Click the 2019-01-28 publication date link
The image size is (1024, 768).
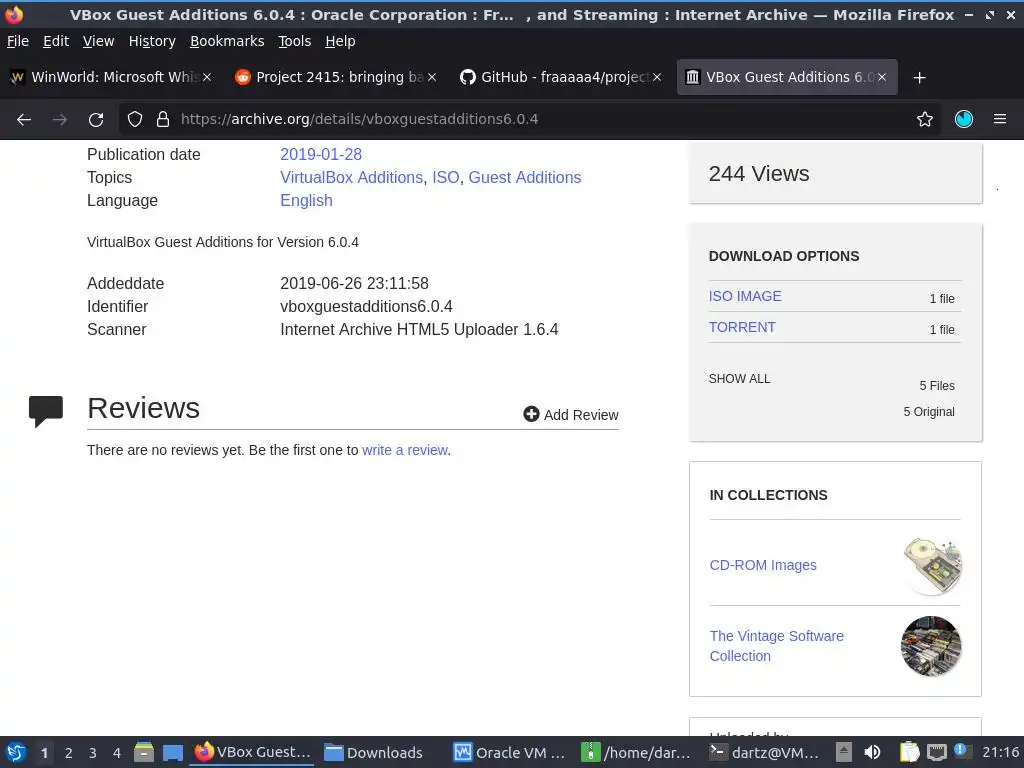point(321,154)
